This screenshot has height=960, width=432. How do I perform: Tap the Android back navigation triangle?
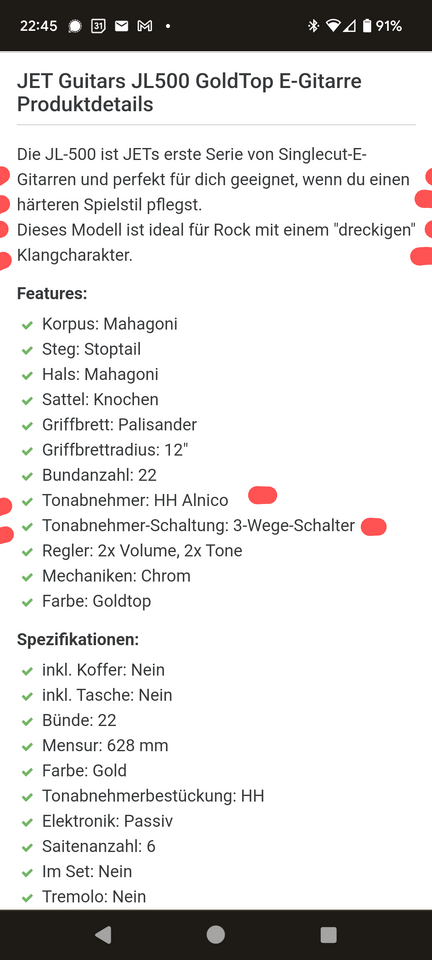[x=103, y=934]
